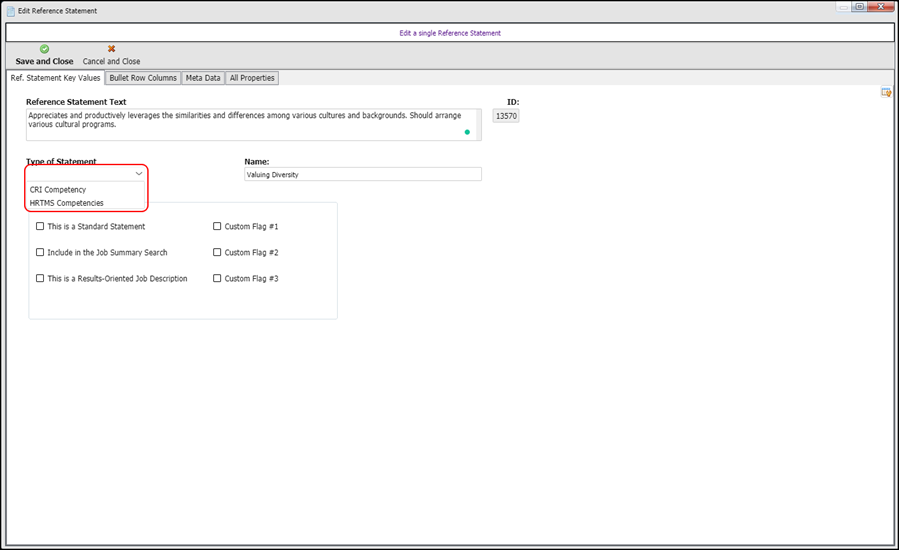Toggle 'This is a Results-Oriented Job Description'
The height and width of the screenshot is (550, 899).
[x=40, y=278]
